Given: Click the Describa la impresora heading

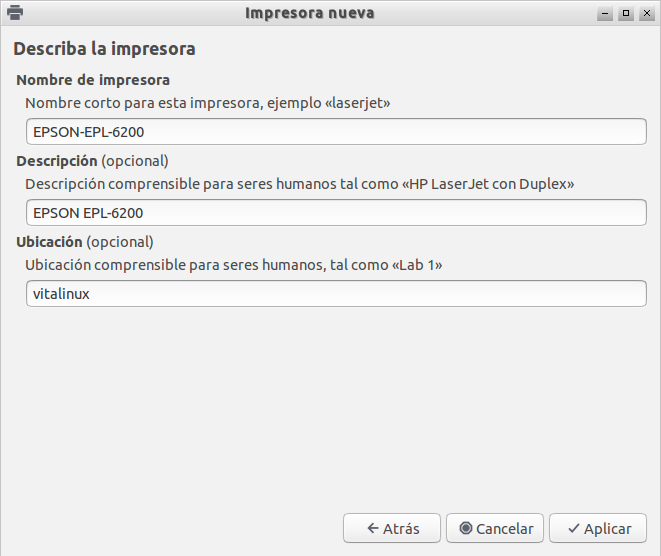Looking at the screenshot, I should [105, 49].
